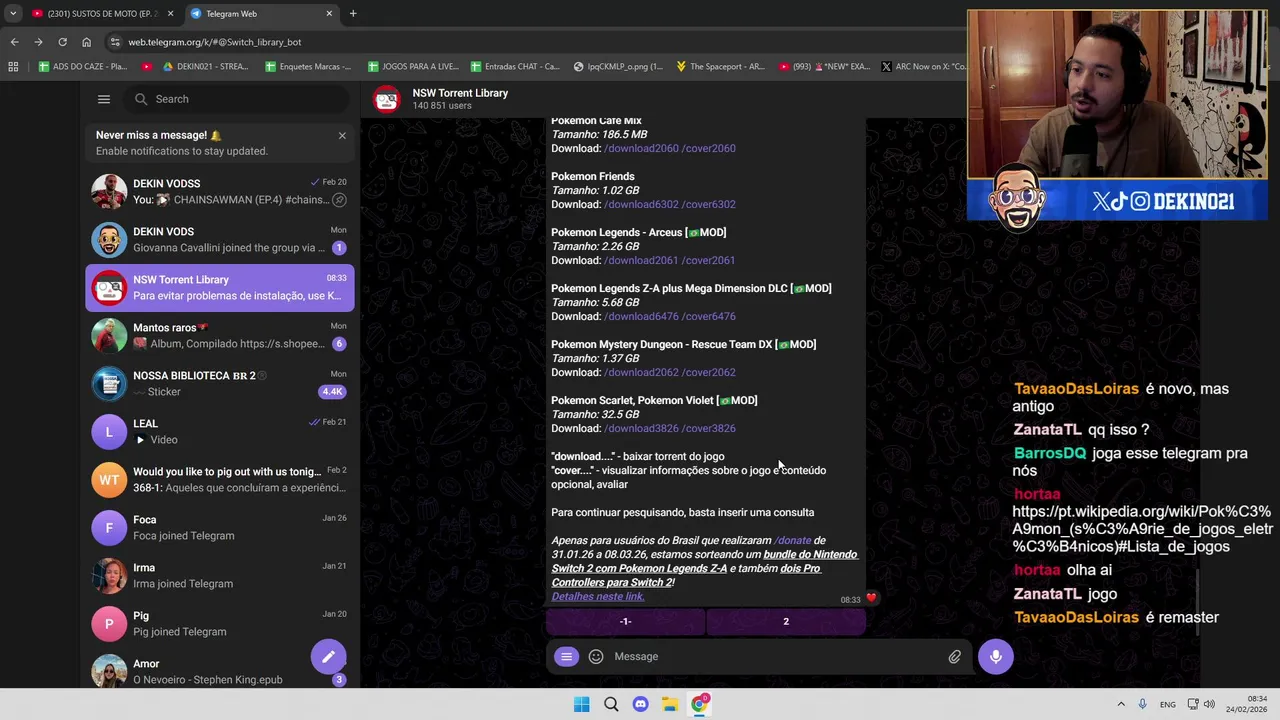1280x720 pixels.
Task: Dismiss the notifications banner
Action: click(342, 135)
